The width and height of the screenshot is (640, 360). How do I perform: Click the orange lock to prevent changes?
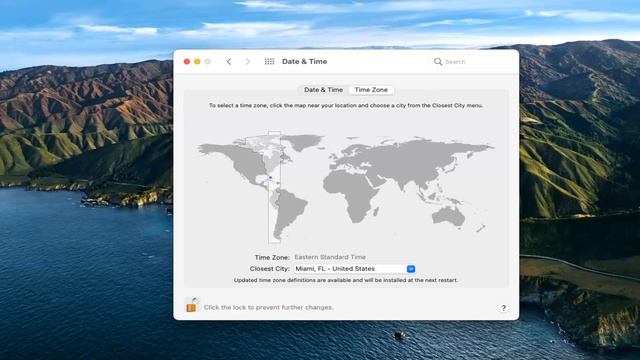click(191, 305)
